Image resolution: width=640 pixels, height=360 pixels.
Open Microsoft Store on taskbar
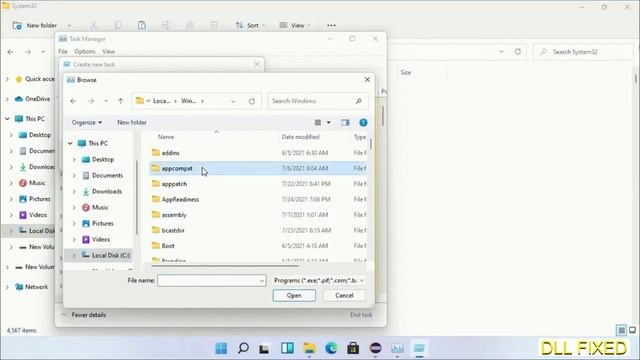353,348
